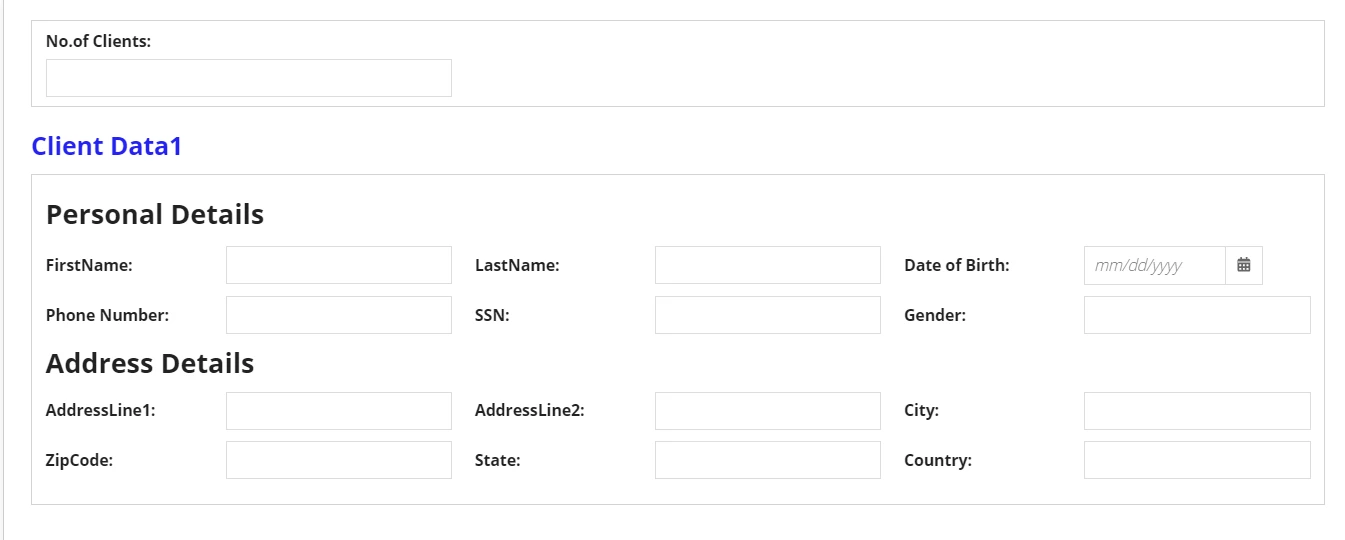Focus the FirstName text box
The width and height of the screenshot is (1345, 540).
pos(339,265)
